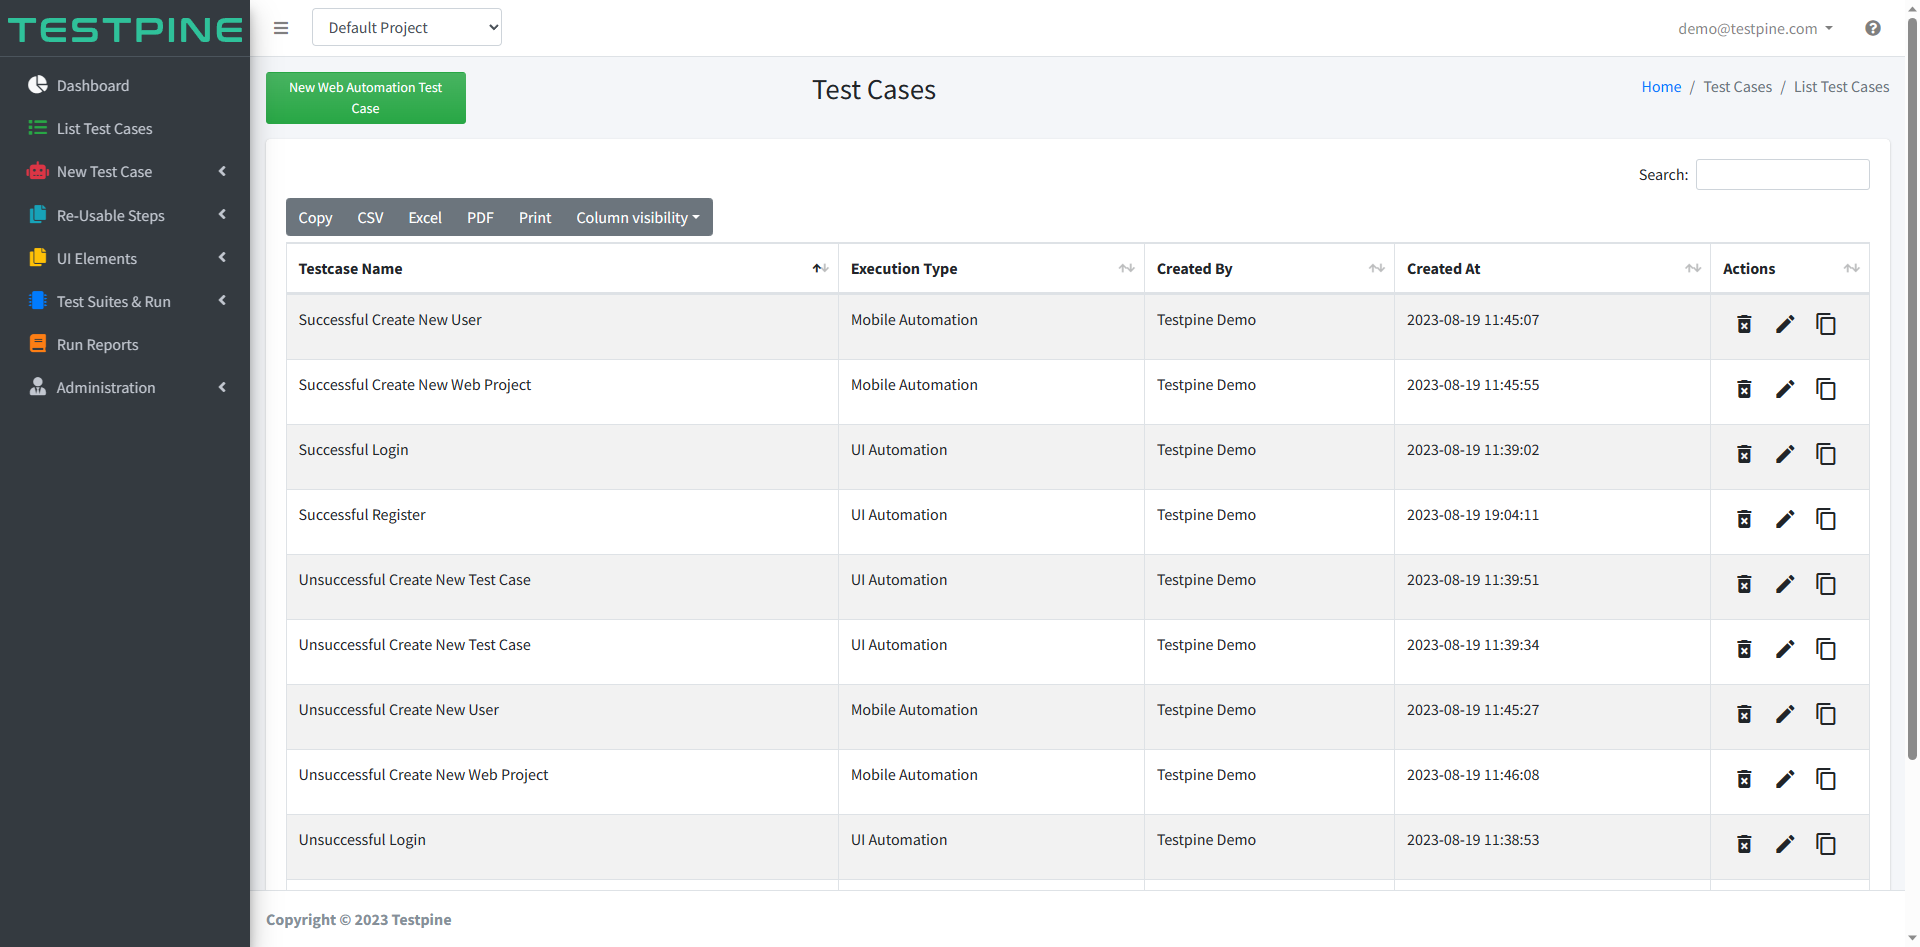1920x947 pixels.
Task: Sort by Testcase Name column
Action: [x=562, y=268]
